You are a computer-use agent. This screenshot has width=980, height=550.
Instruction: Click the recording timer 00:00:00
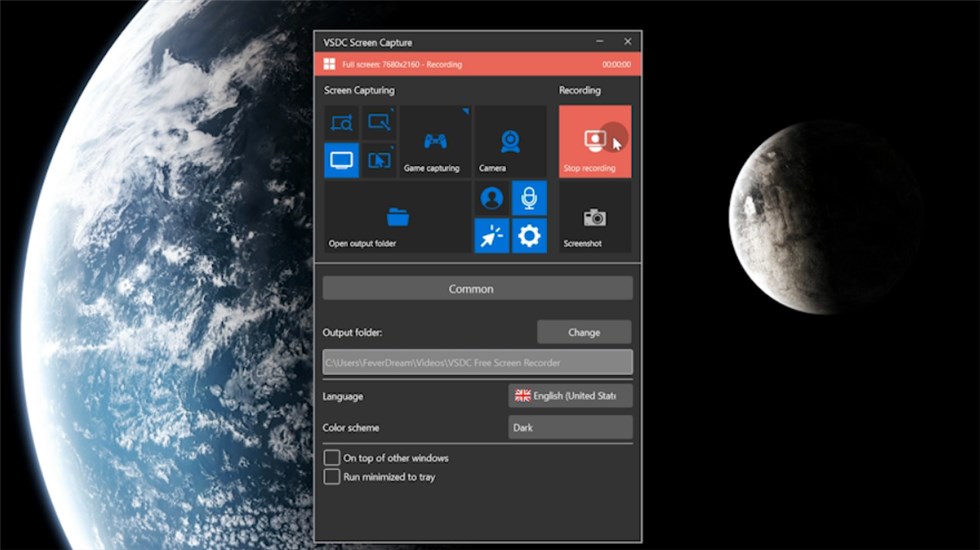pyautogui.click(x=616, y=64)
